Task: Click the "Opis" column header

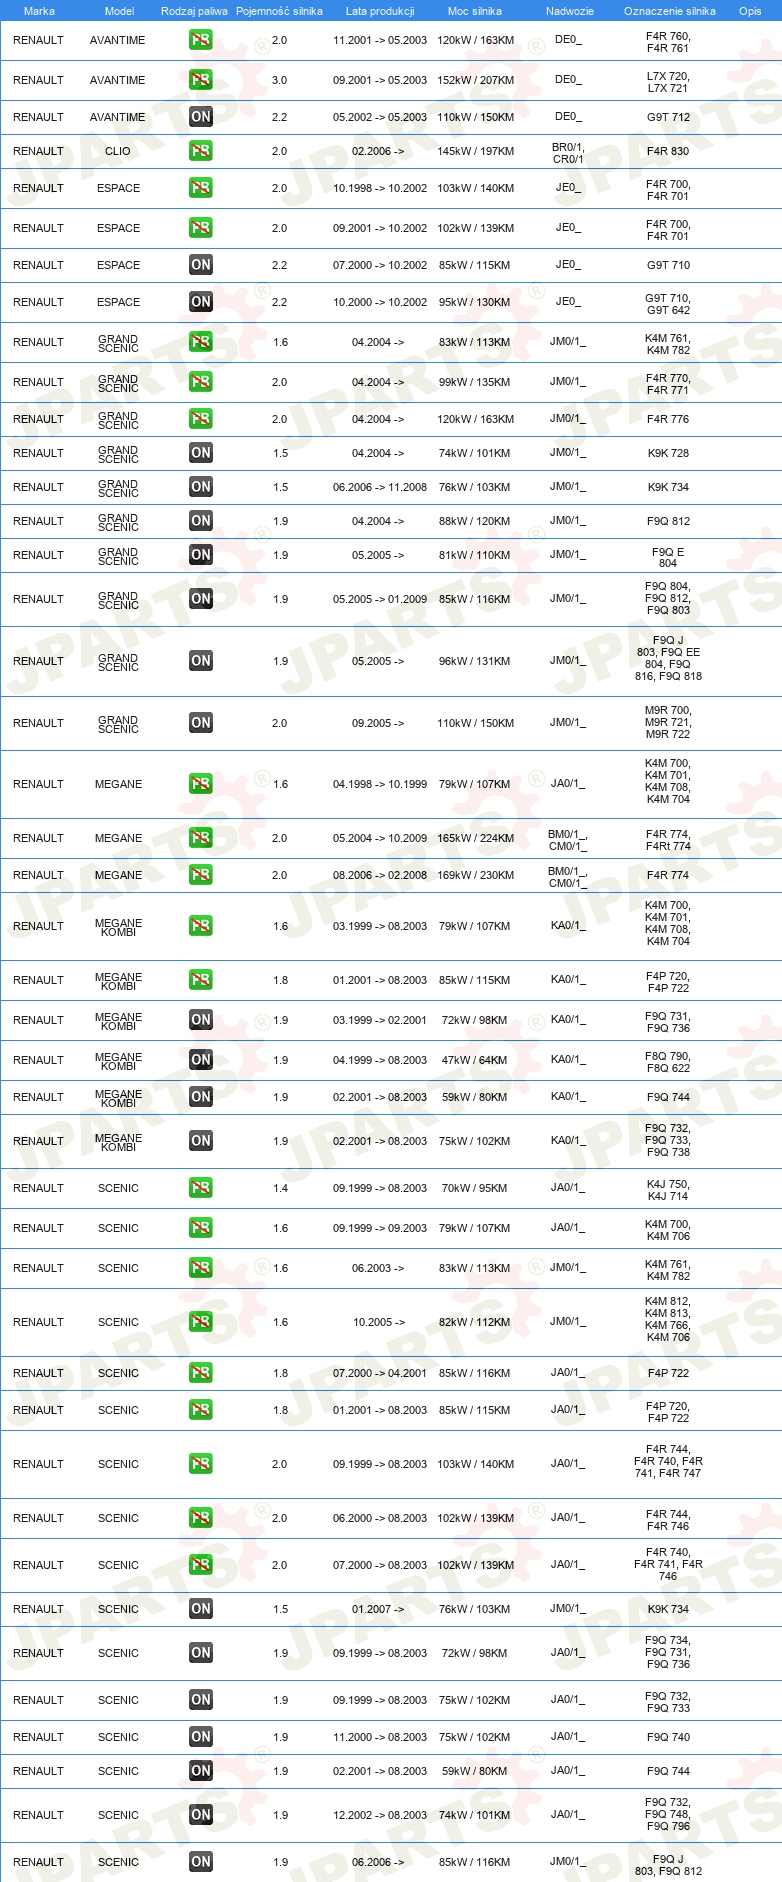Action: click(x=750, y=11)
